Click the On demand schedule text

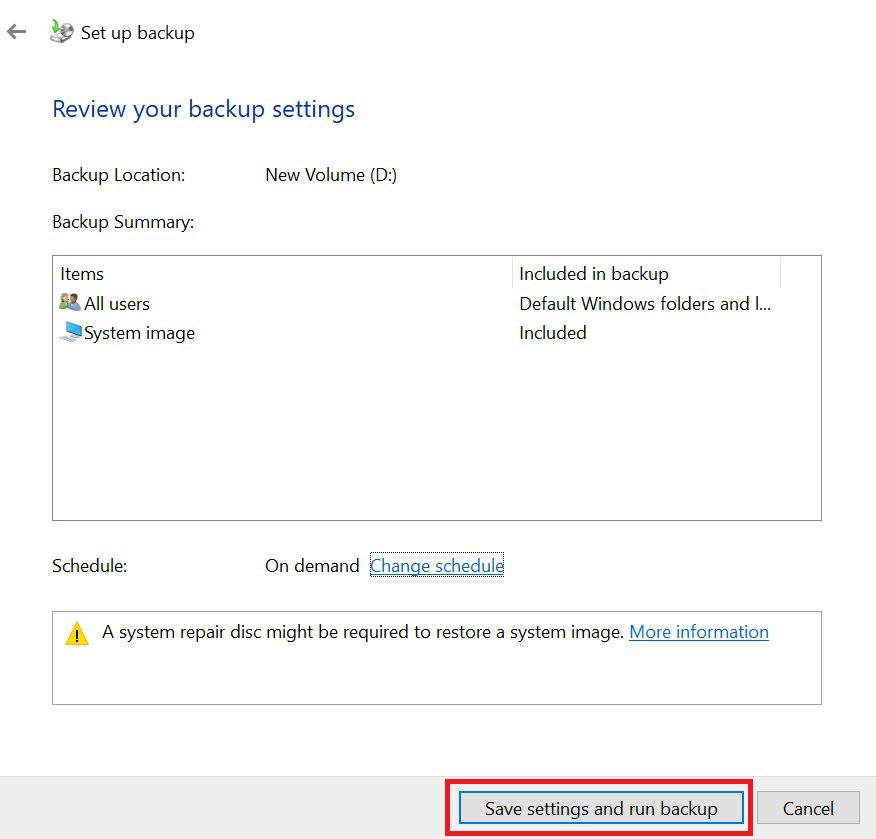pyautogui.click(x=312, y=565)
